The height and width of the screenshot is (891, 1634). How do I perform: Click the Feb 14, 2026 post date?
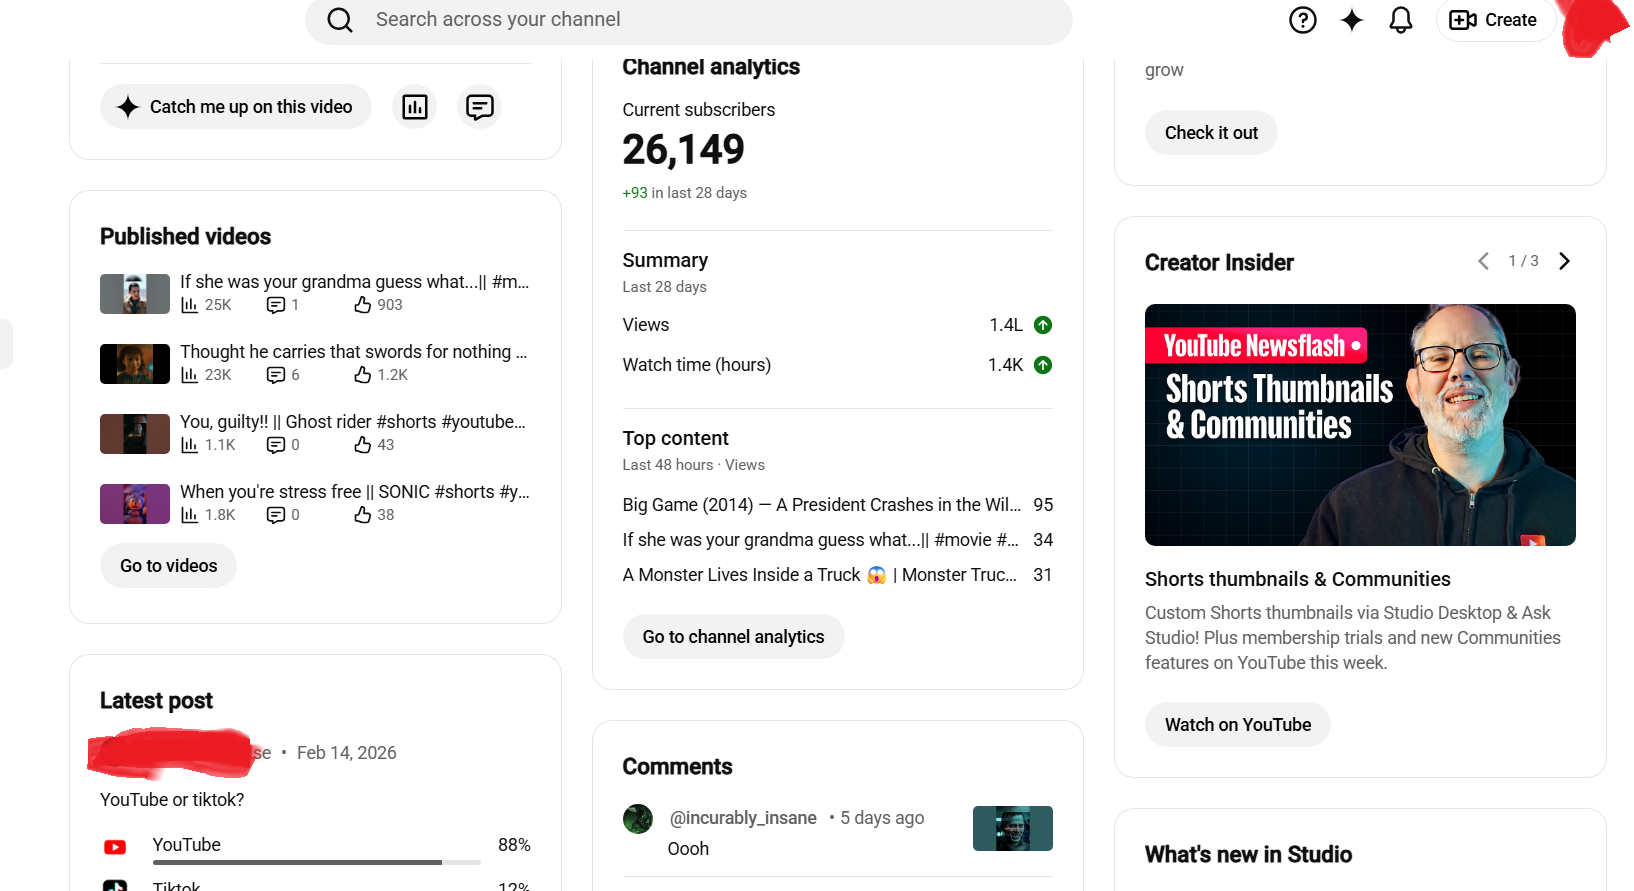pyautogui.click(x=347, y=753)
